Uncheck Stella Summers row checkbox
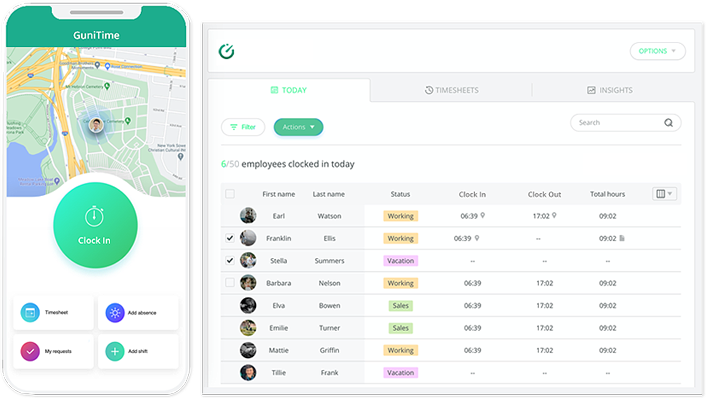Screen dimensions: 706x398 click(230, 260)
